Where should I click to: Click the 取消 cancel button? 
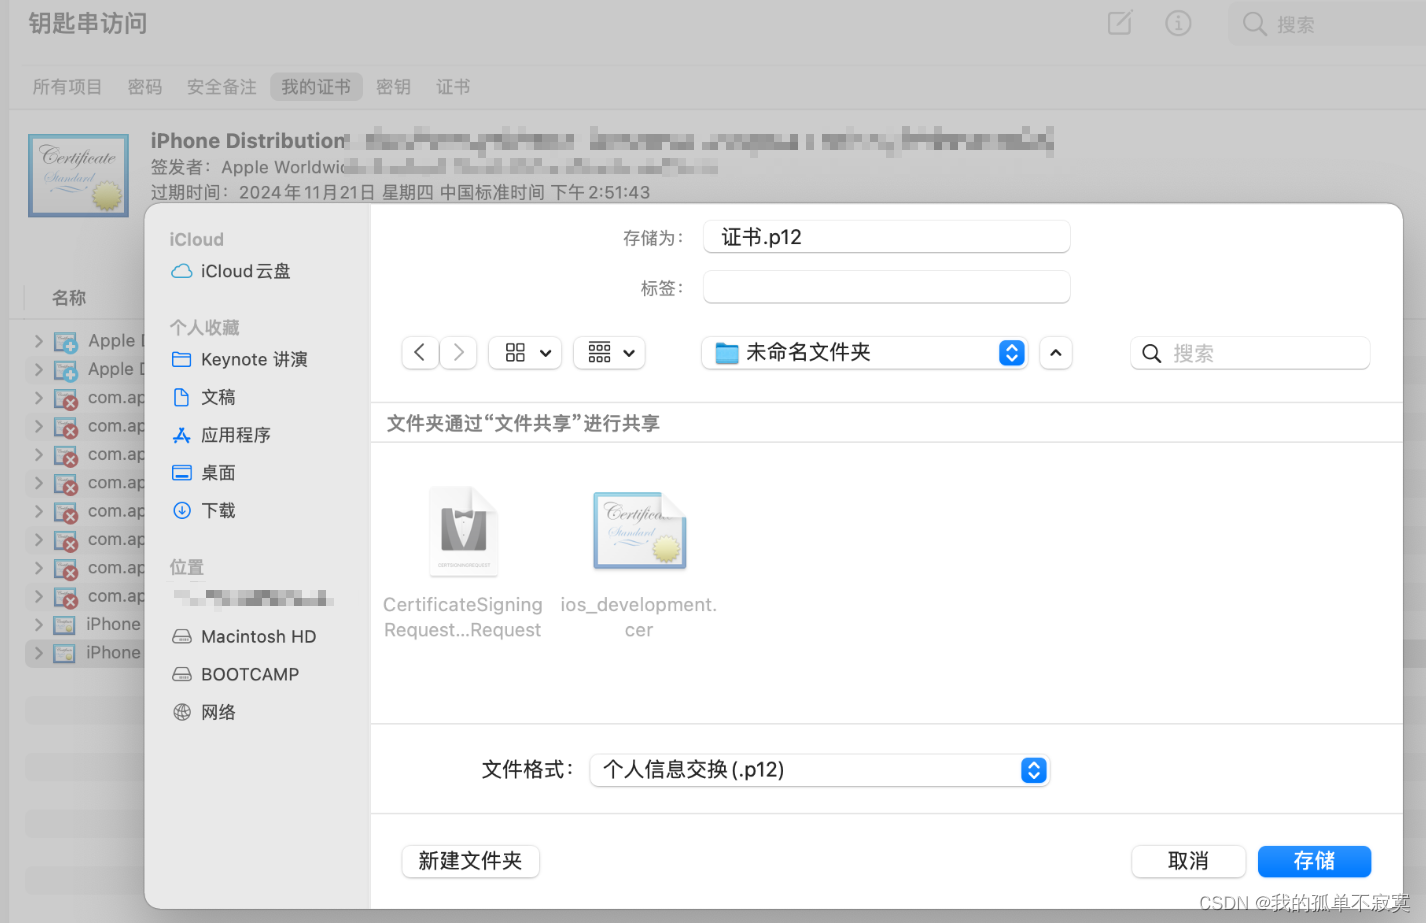[1188, 861]
